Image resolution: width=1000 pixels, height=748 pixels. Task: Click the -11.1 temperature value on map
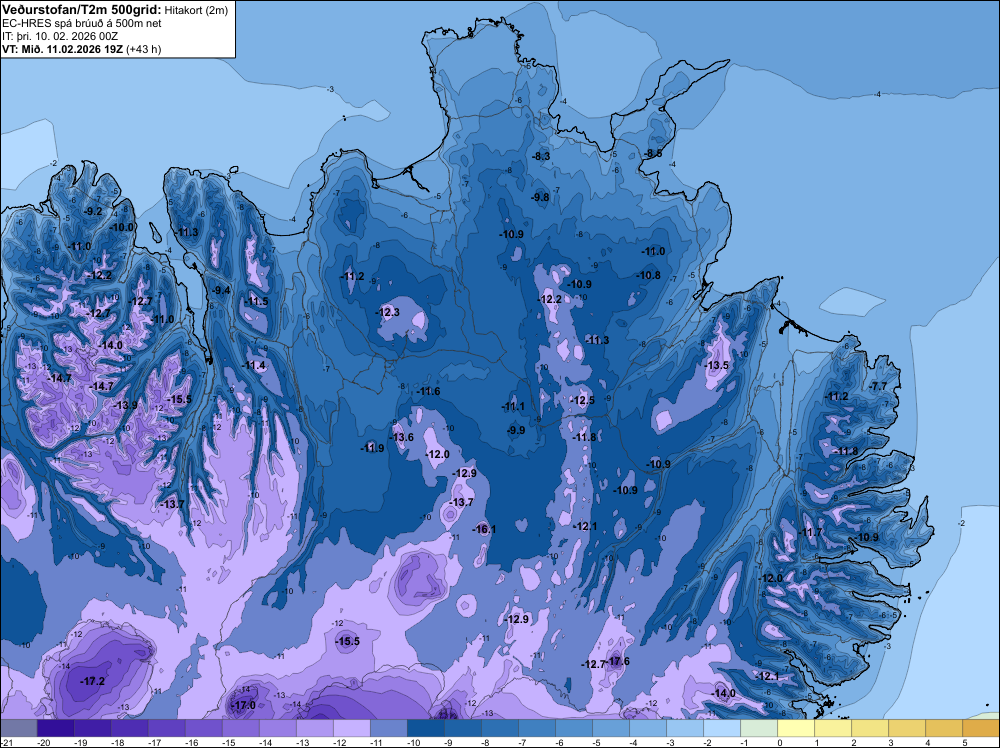pyautogui.click(x=513, y=406)
